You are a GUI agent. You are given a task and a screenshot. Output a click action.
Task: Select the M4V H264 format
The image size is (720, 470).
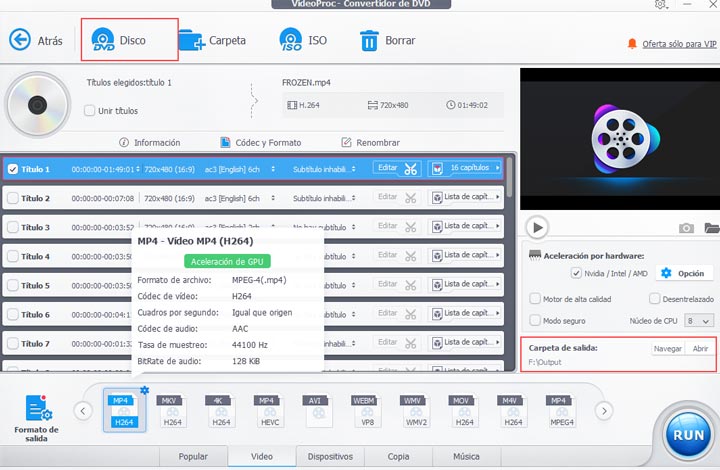coord(513,411)
